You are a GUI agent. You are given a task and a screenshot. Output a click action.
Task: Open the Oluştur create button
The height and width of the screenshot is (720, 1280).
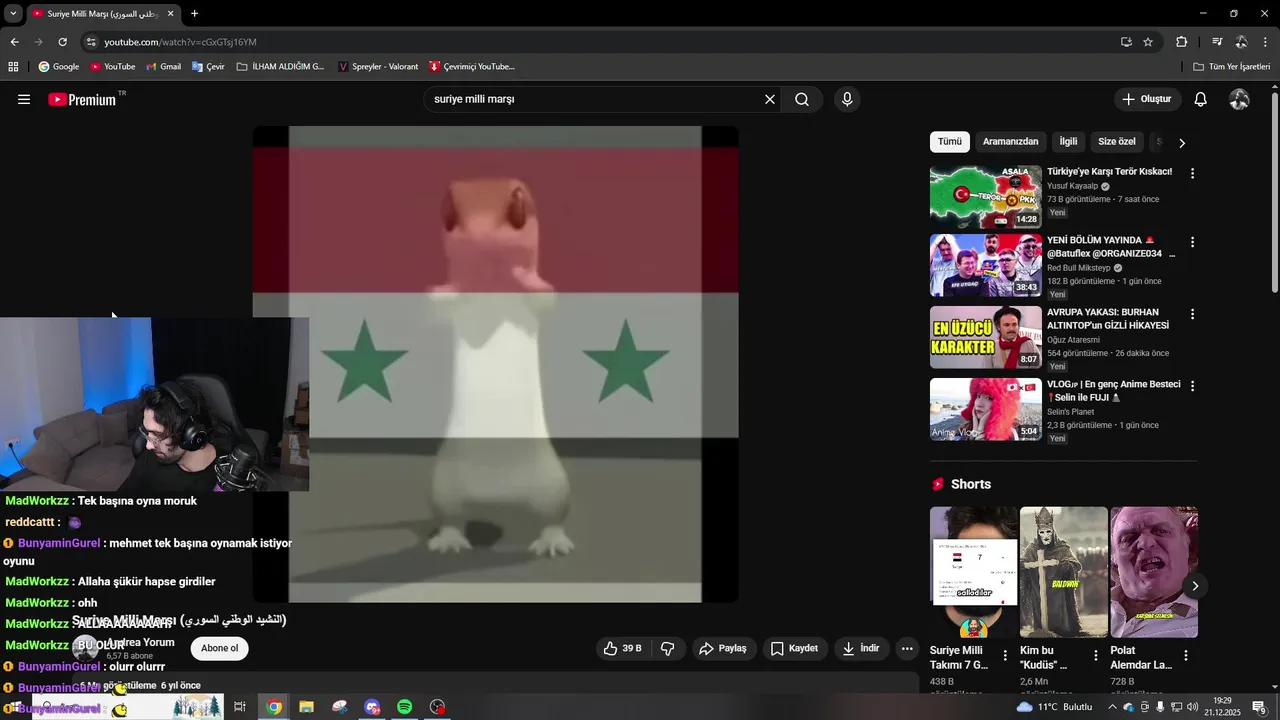pos(1147,99)
